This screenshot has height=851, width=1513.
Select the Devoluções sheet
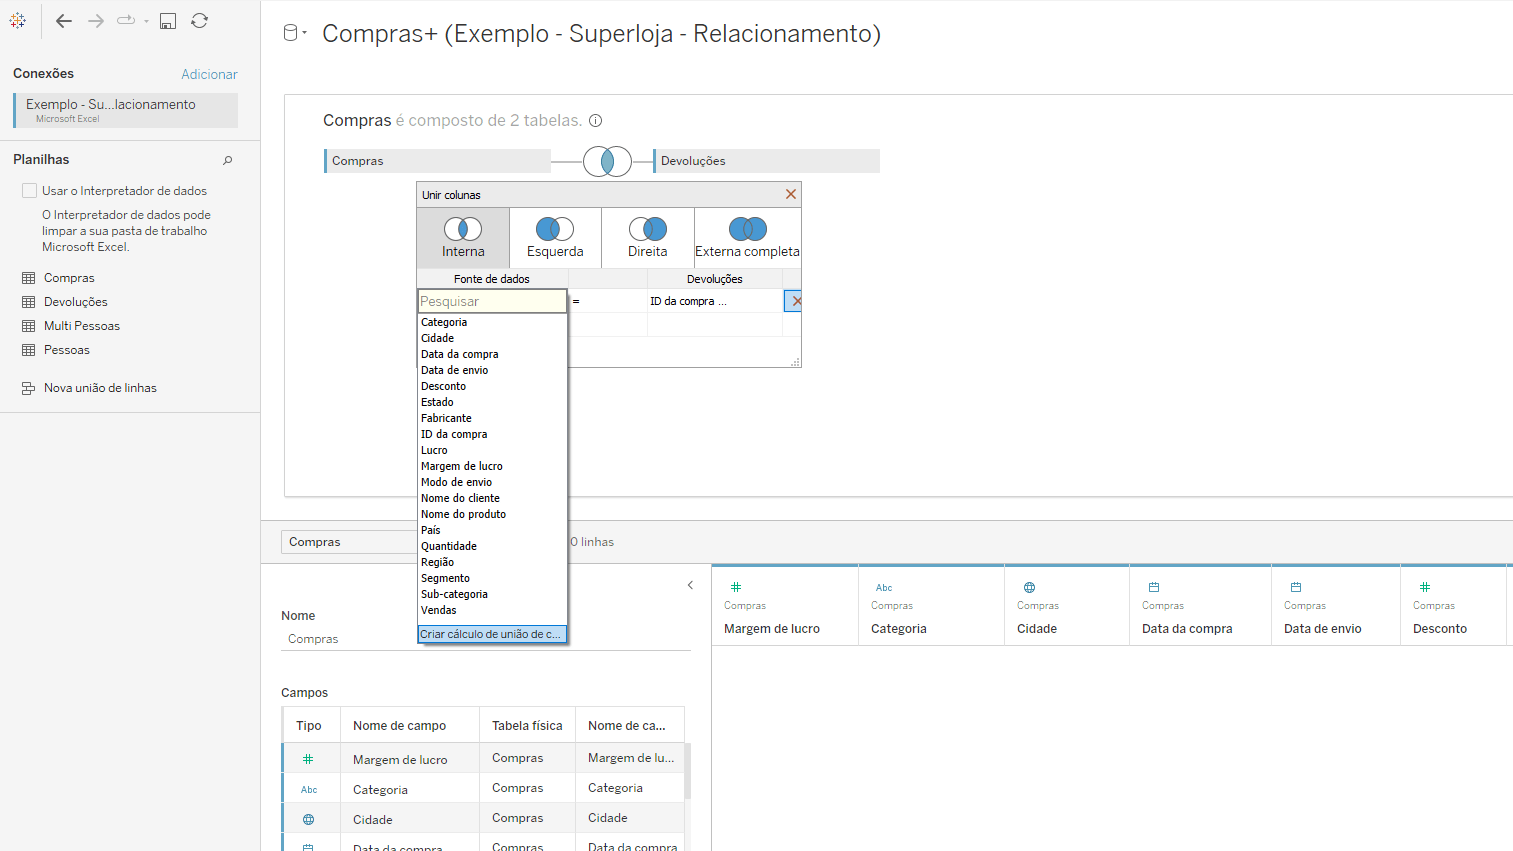75,302
